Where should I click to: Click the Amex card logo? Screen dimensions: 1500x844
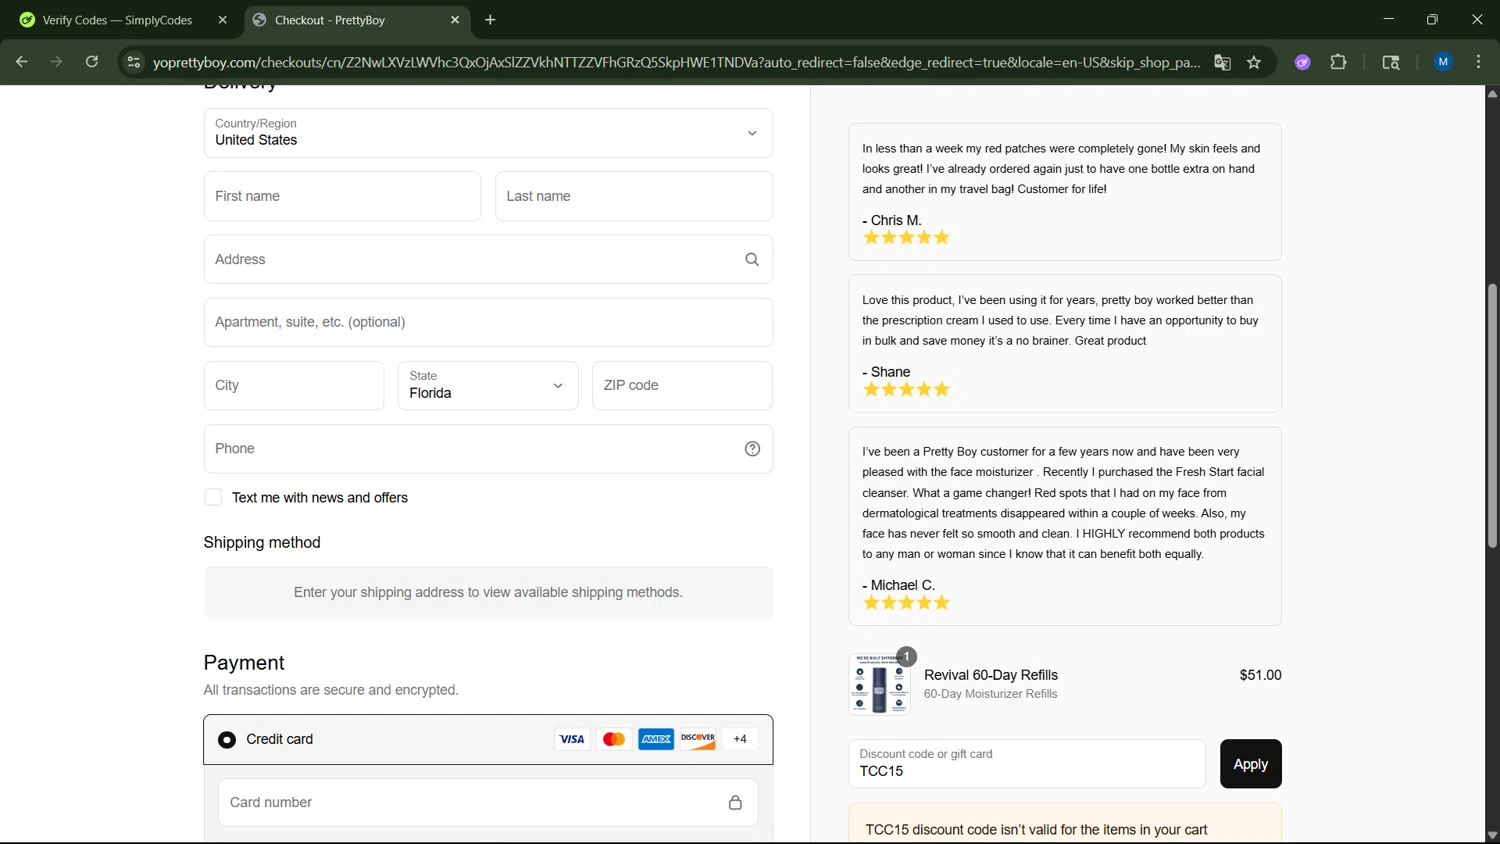point(656,739)
